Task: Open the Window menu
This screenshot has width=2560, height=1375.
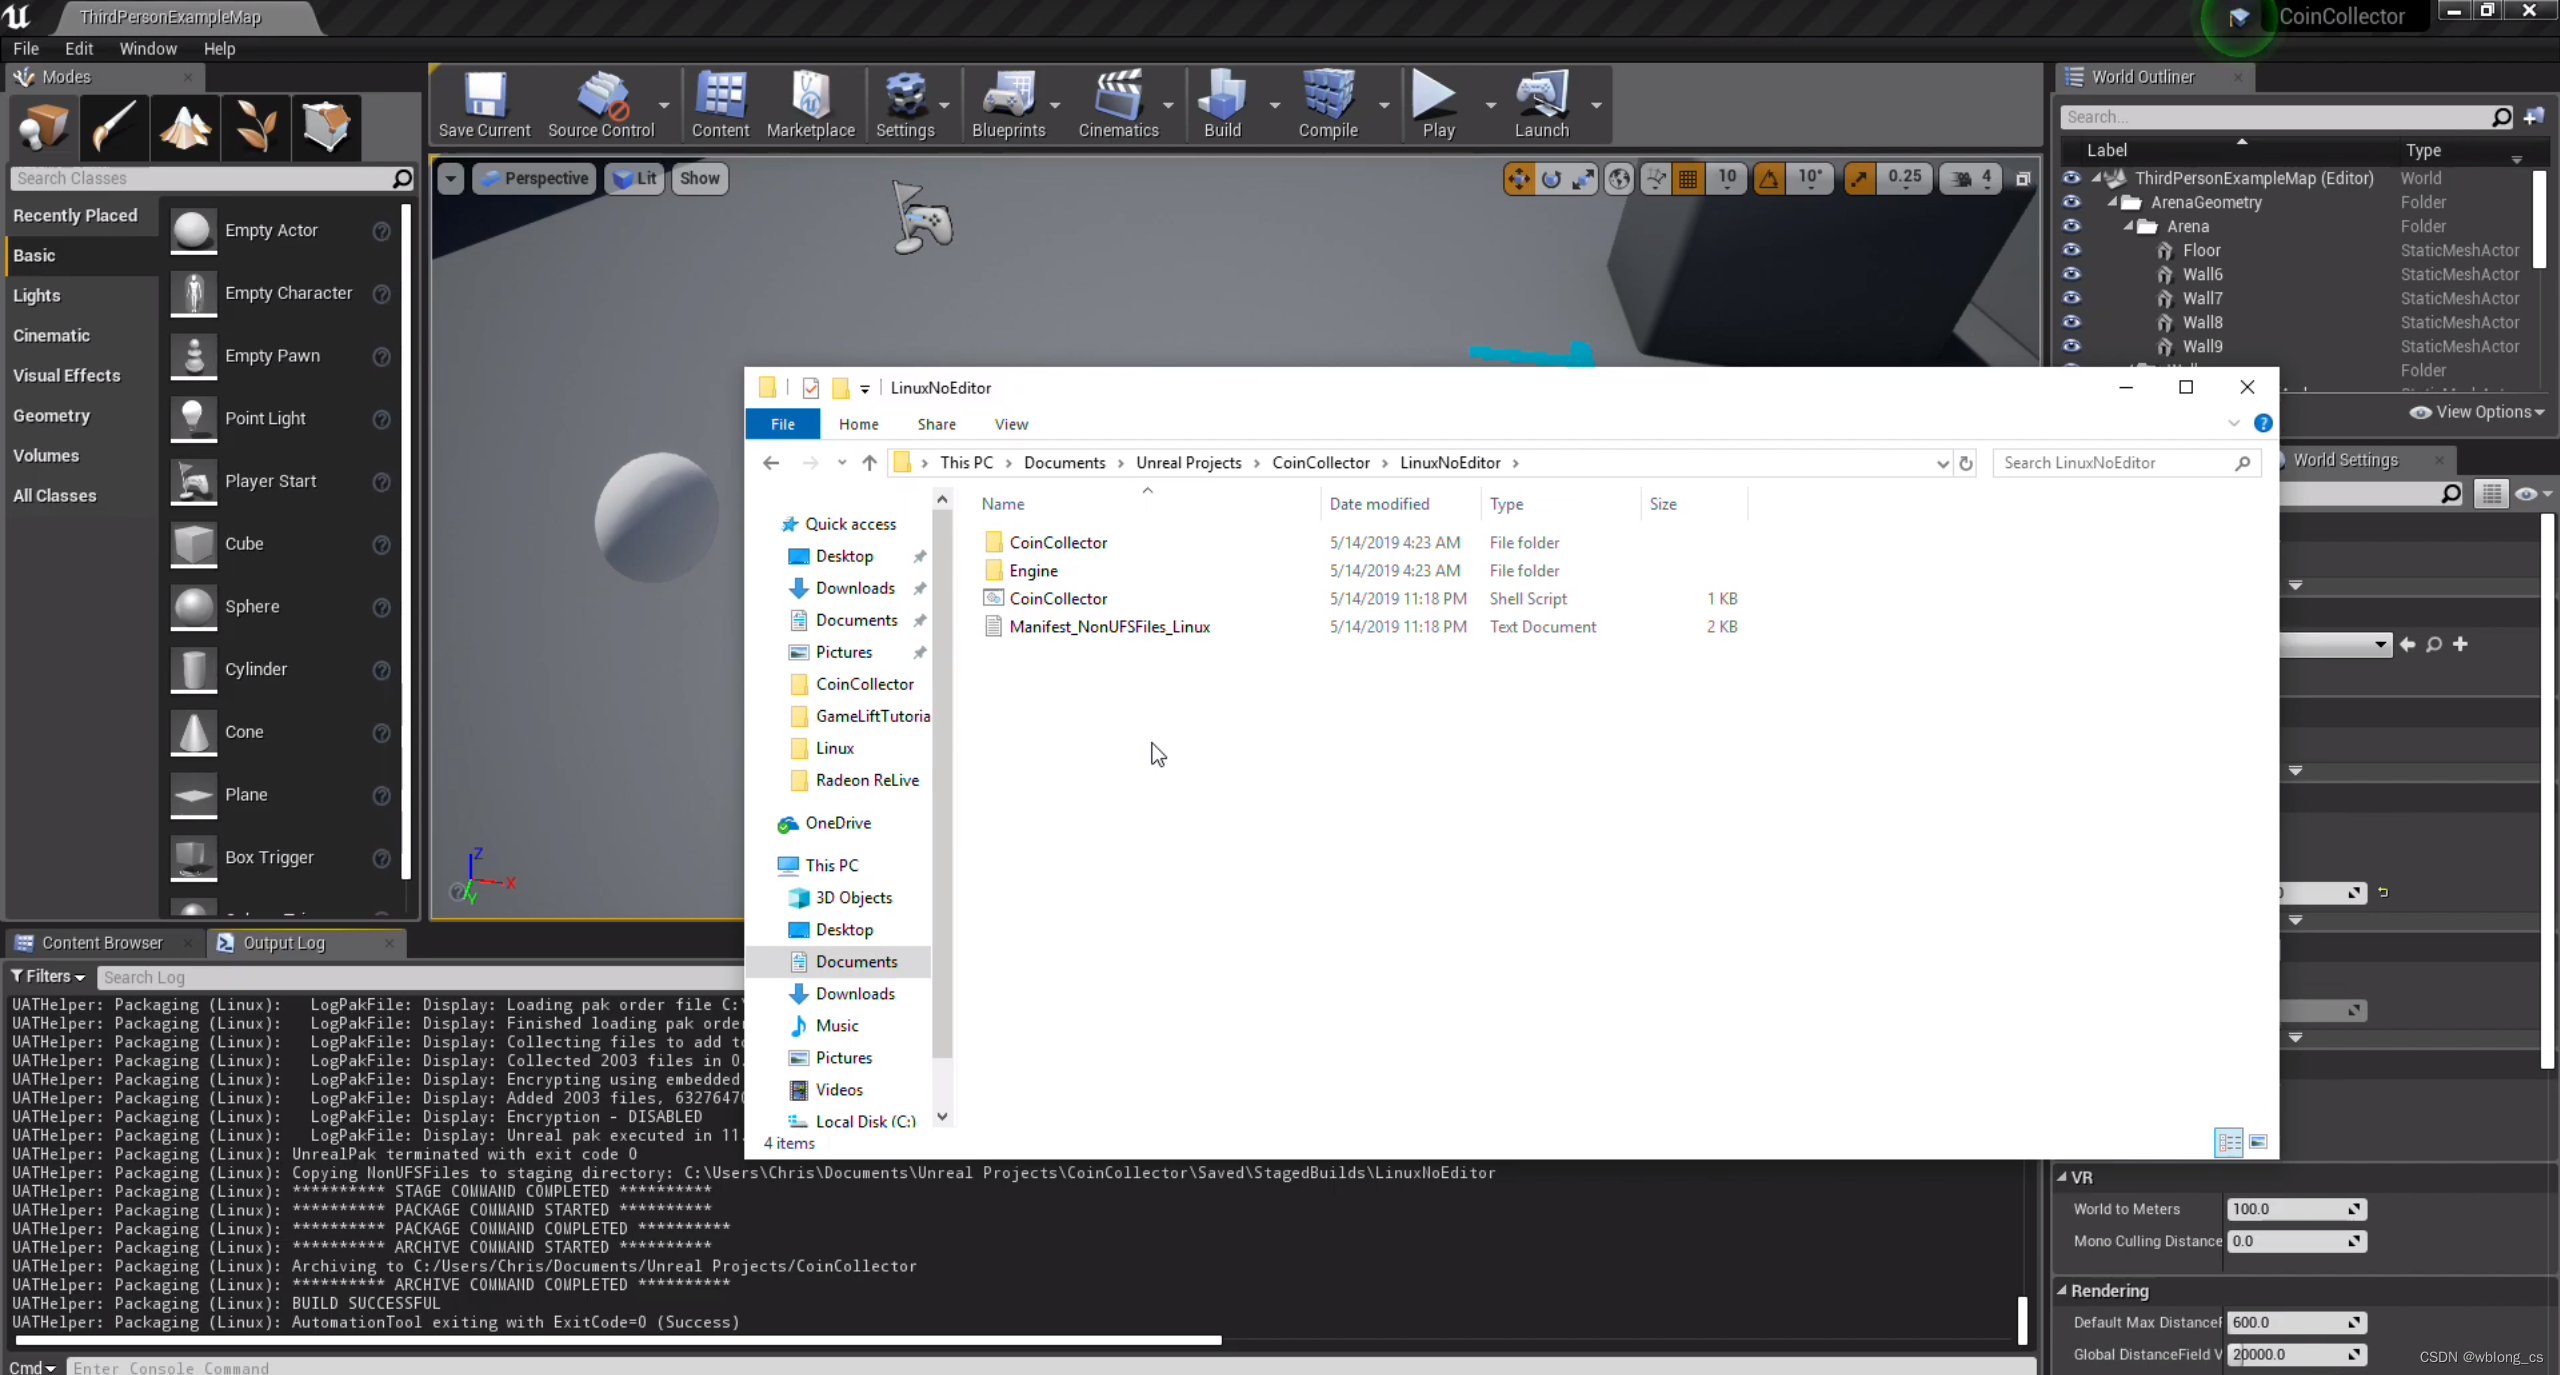Action: (148, 48)
